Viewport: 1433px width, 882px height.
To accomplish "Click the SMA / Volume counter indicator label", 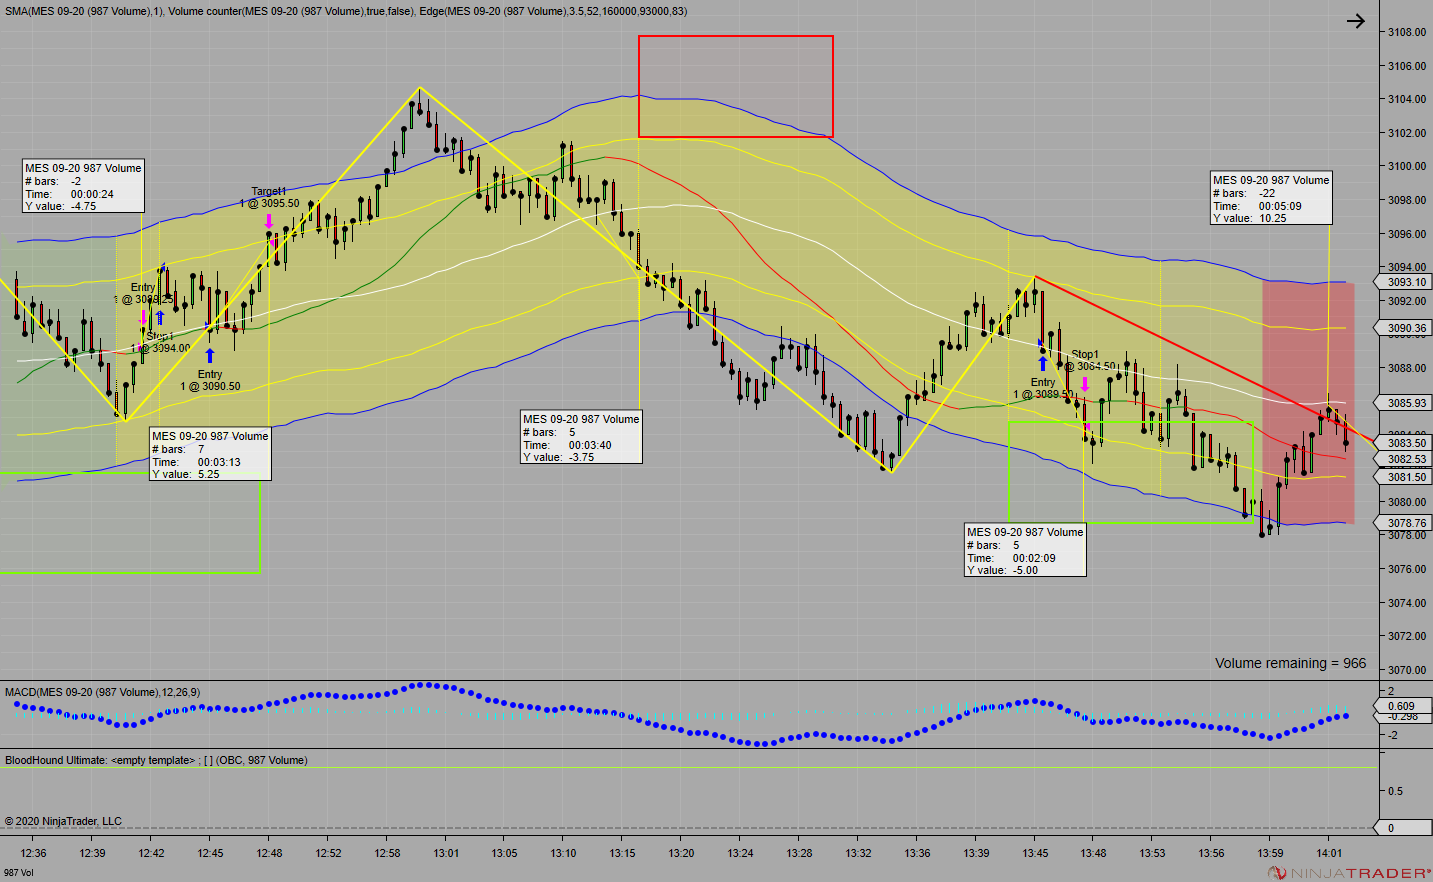I will click(x=346, y=11).
